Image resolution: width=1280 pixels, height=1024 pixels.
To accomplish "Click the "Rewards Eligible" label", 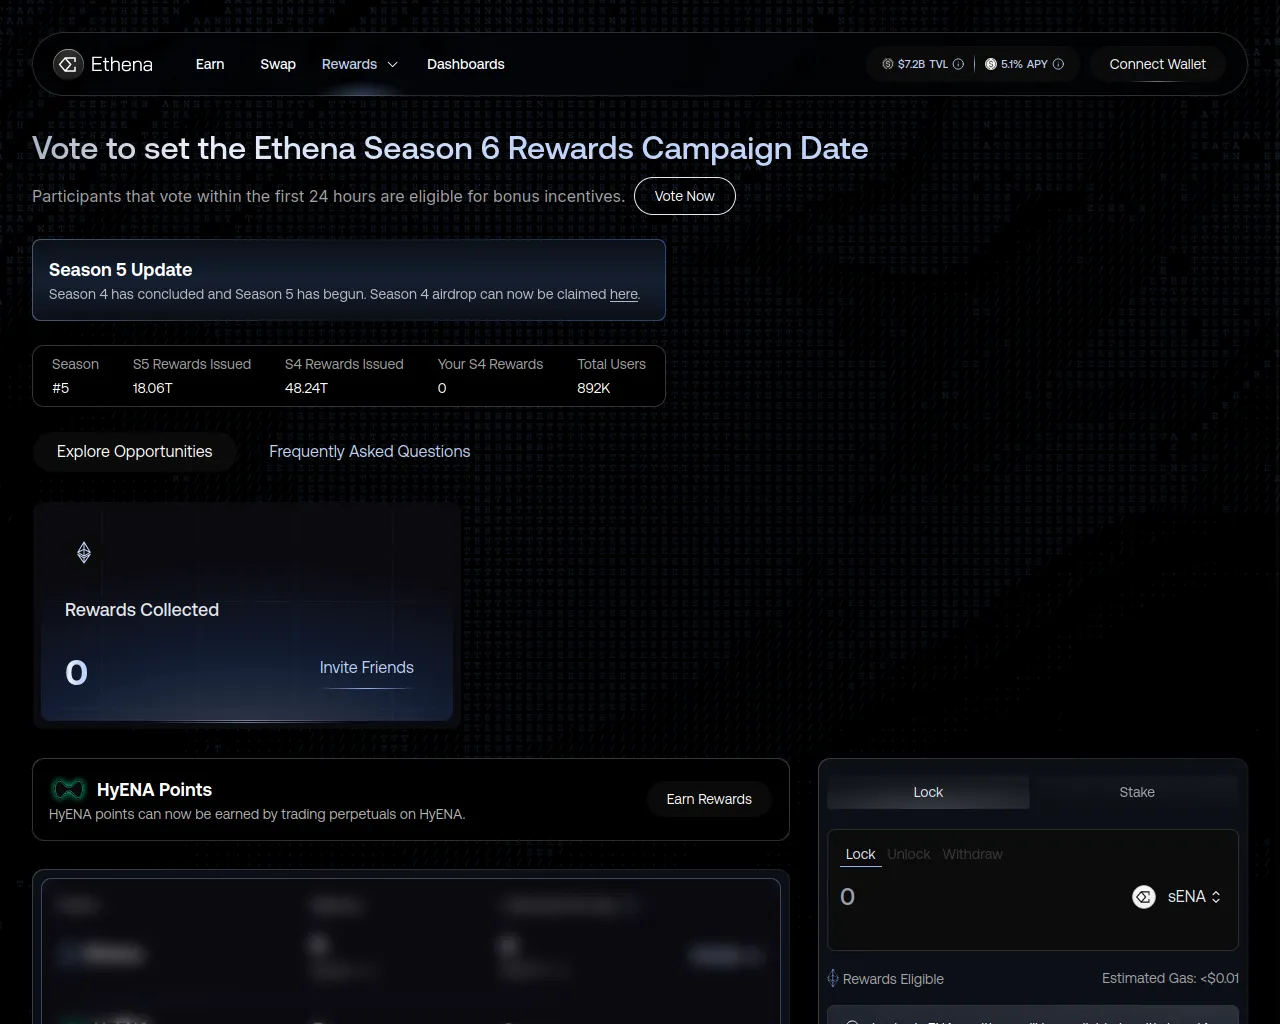I will click(x=893, y=979).
